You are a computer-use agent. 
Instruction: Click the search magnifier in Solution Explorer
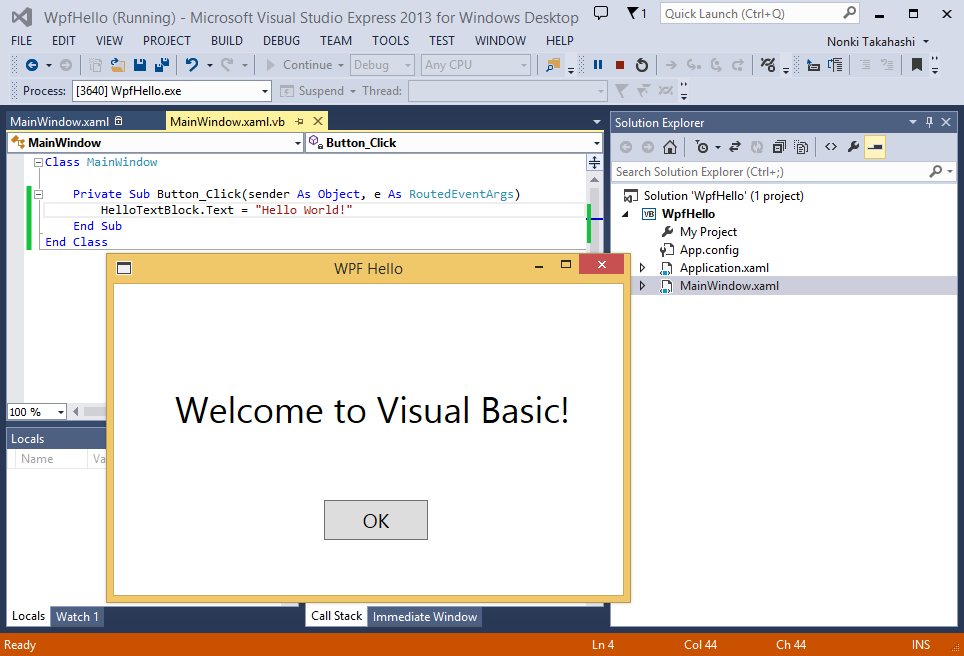coord(935,172)
